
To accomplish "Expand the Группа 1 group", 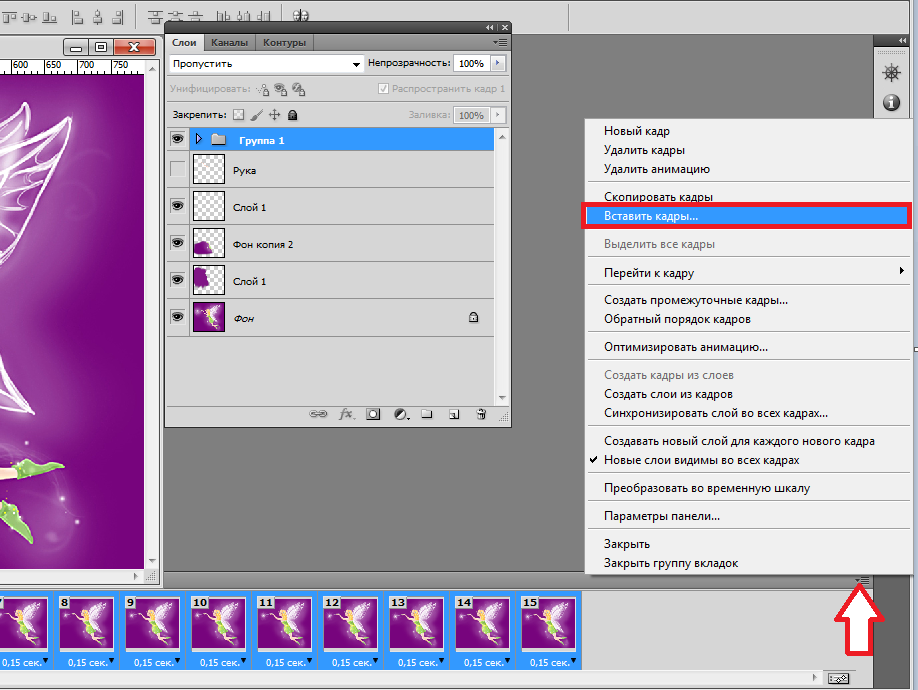I will click(x=198, y=139).
